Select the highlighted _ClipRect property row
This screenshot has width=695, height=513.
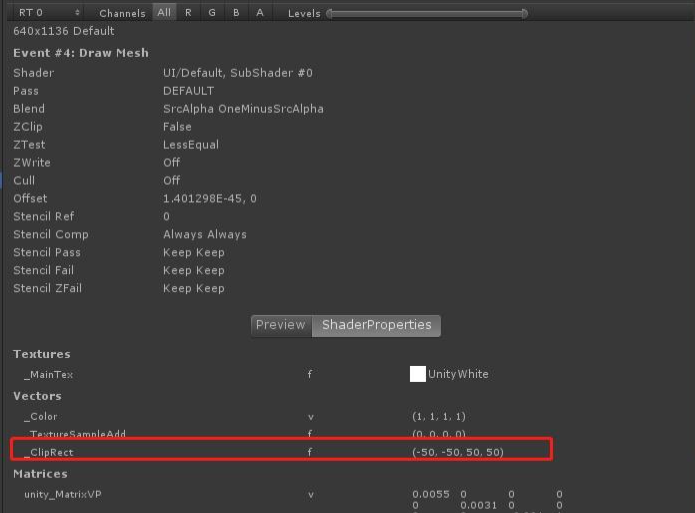click(x=282, y=450)
